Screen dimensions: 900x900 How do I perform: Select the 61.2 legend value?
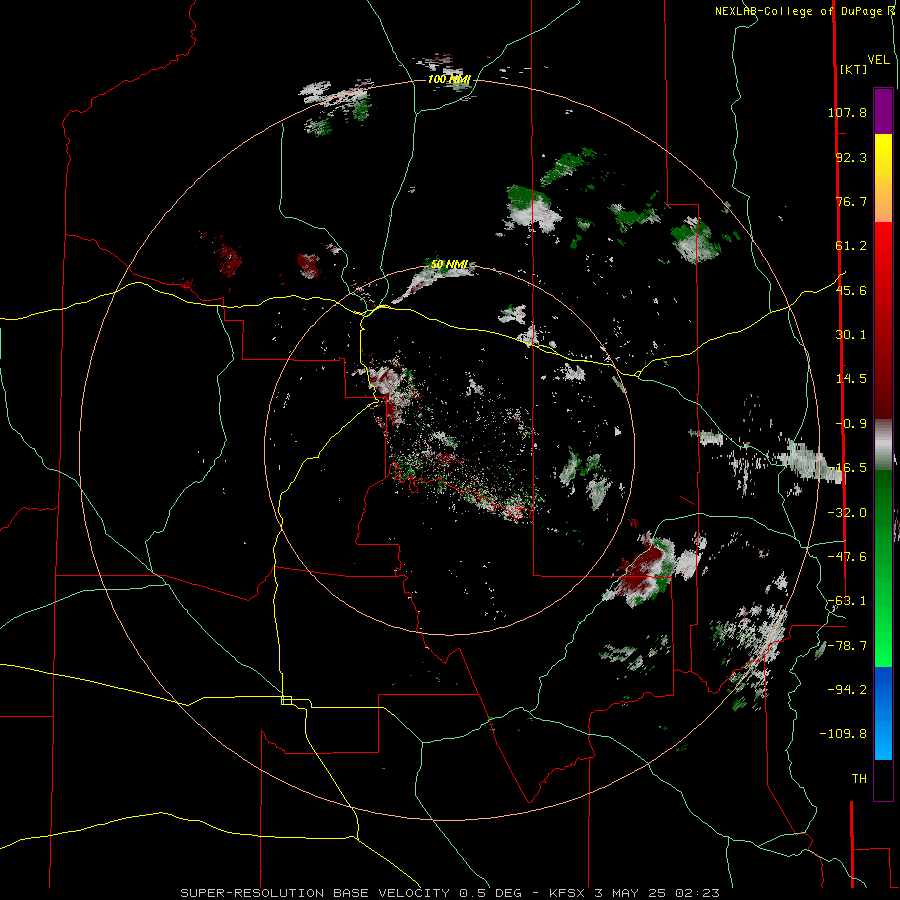point(851,246)
